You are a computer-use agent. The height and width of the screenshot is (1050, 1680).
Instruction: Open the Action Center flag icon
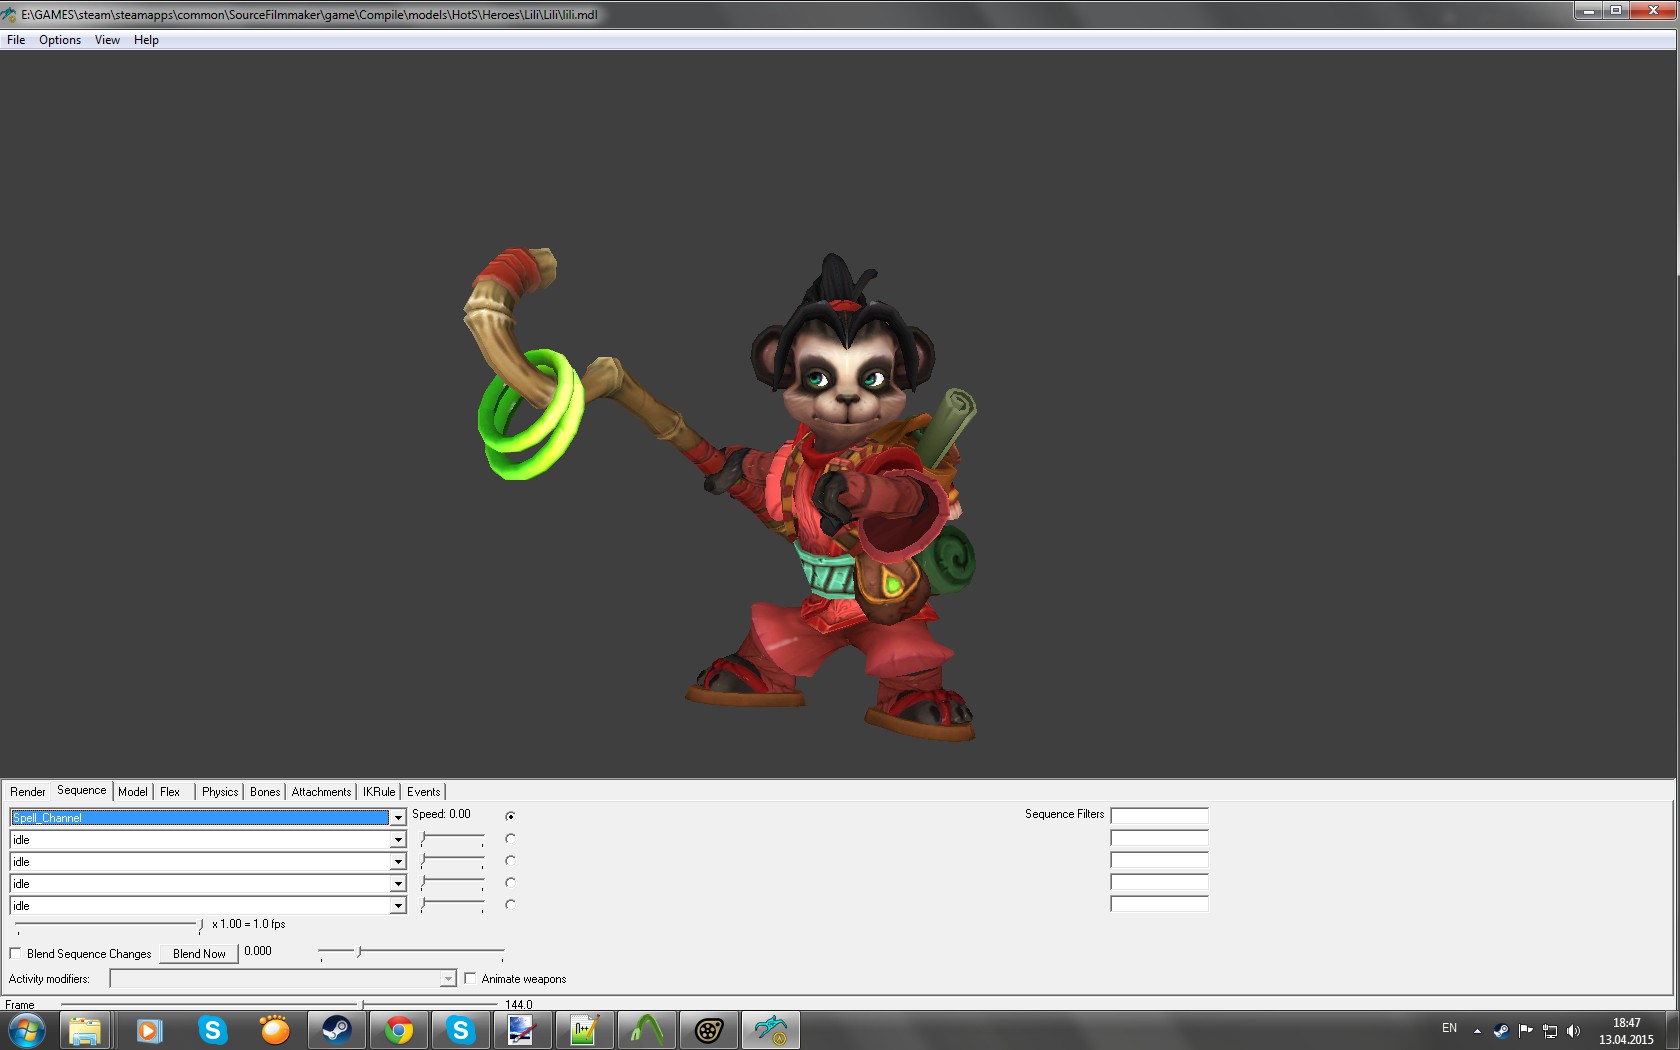pos(1525,1031)
